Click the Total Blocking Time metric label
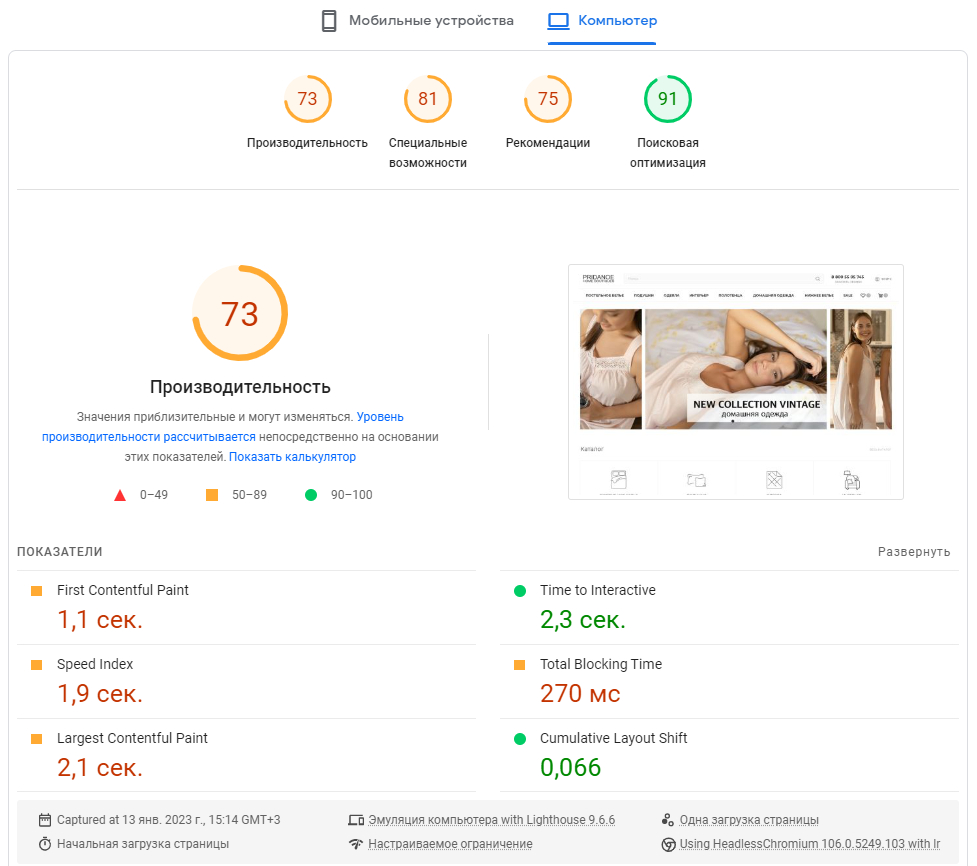Screen dimensions: 977x866 point(601,664)
